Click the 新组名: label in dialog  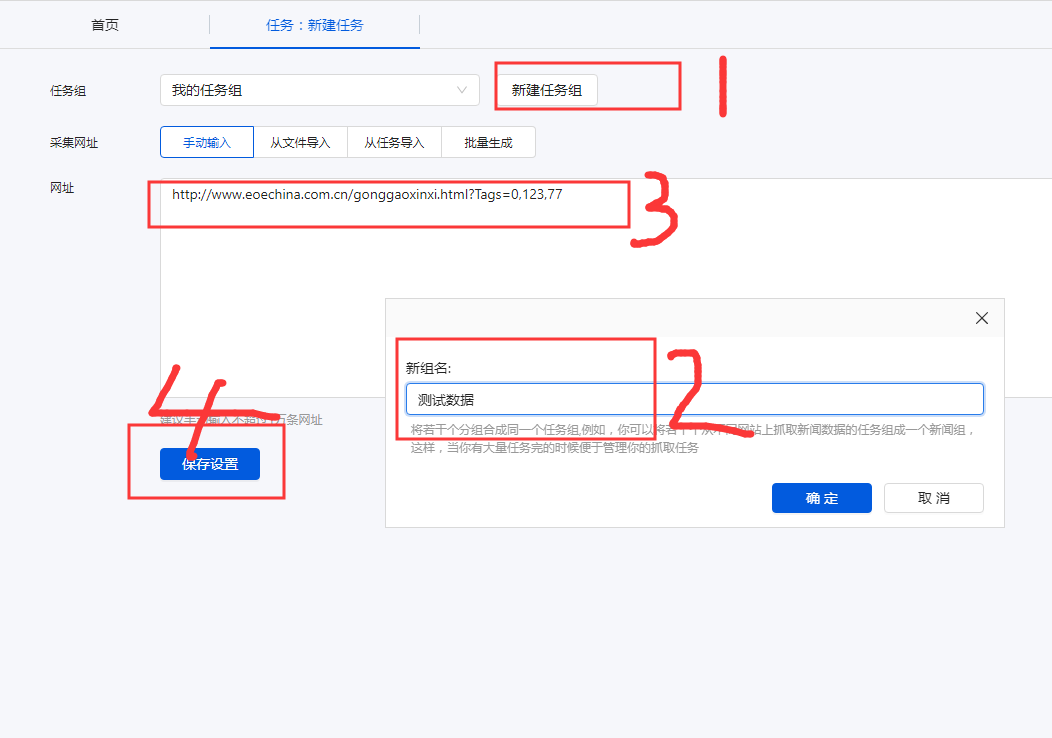pos(428,368)
